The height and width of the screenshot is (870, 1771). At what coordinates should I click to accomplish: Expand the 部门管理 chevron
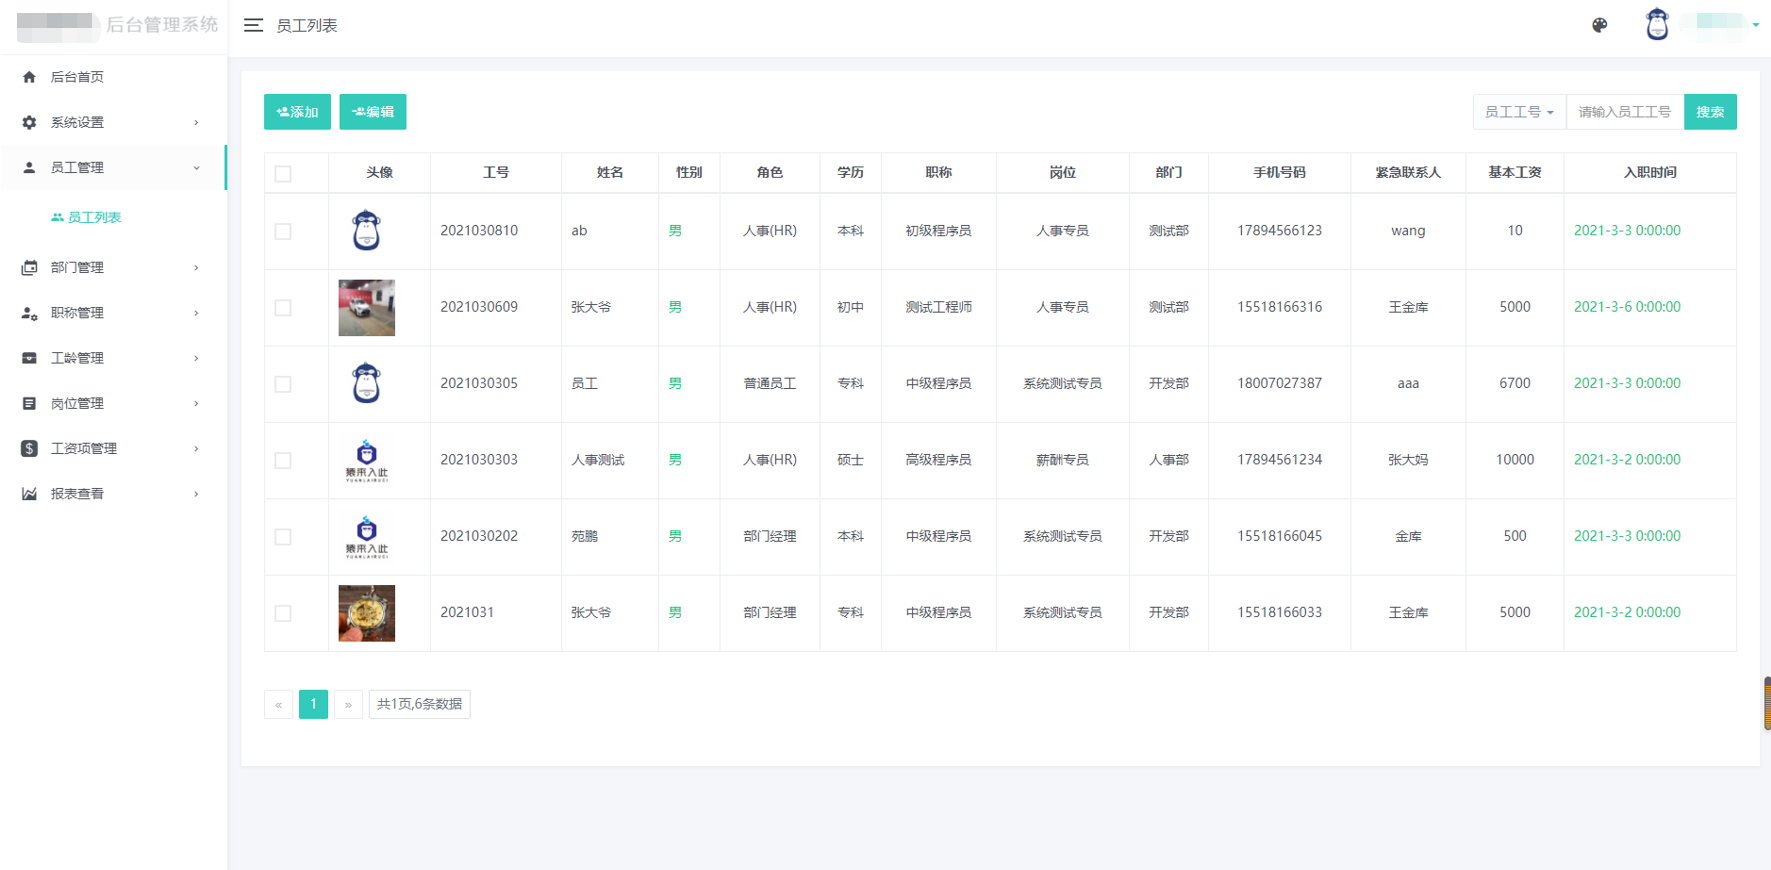coord(196,267)
